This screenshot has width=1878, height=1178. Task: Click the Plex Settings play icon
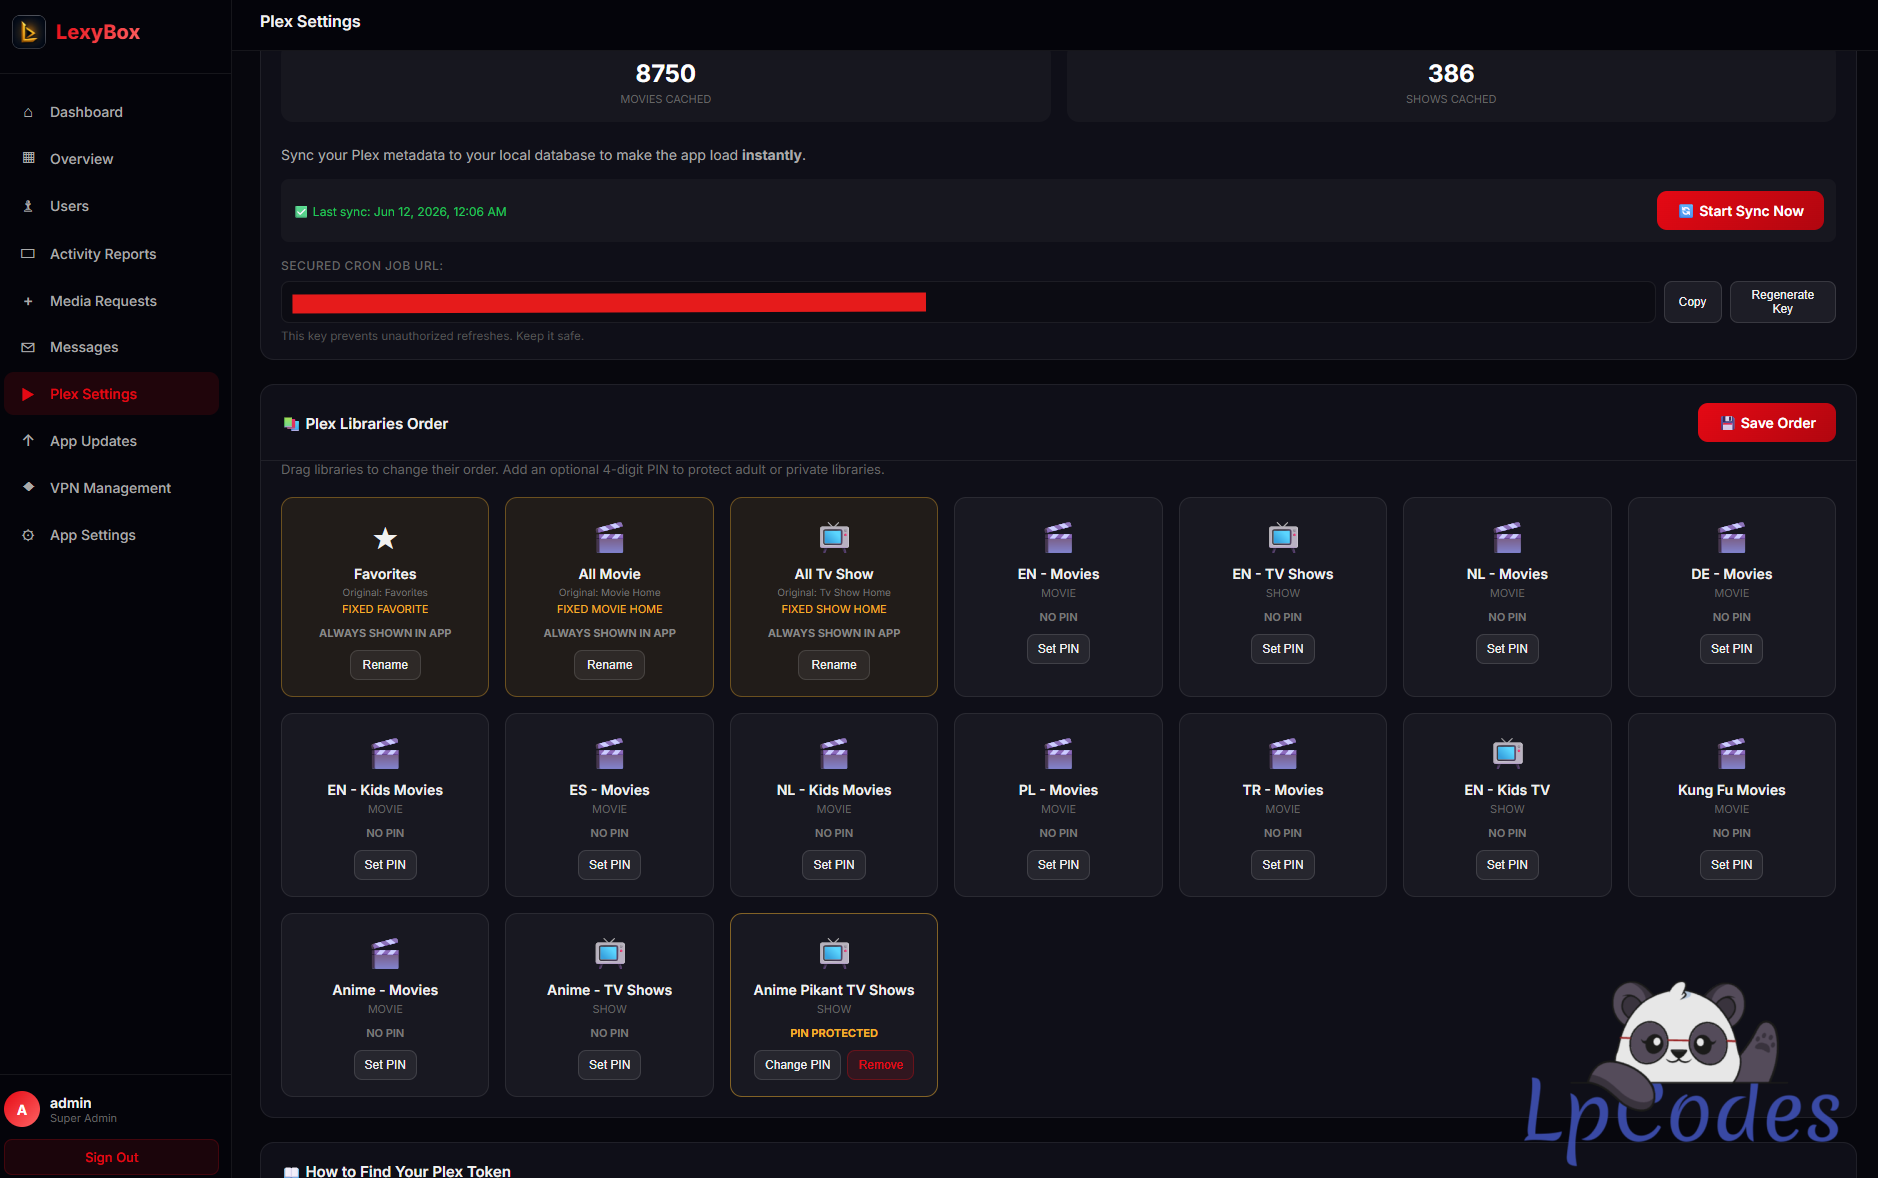(x=28, y=394)
